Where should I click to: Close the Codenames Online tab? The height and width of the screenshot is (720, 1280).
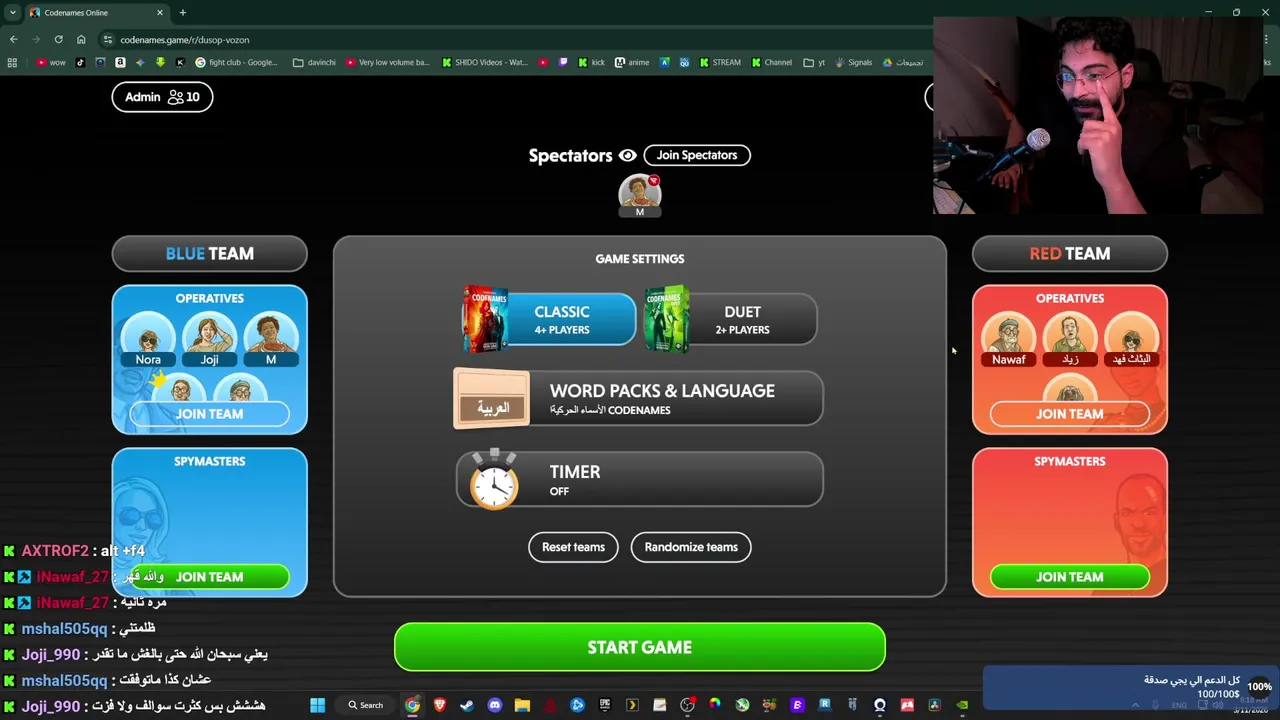(160, 12)
